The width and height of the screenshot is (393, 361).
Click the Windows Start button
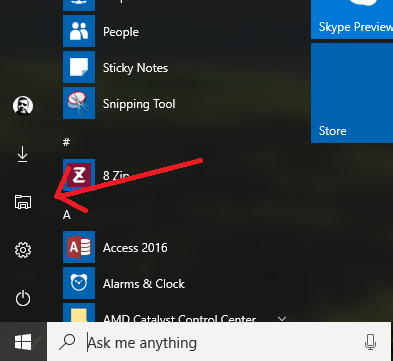[23, 342]
